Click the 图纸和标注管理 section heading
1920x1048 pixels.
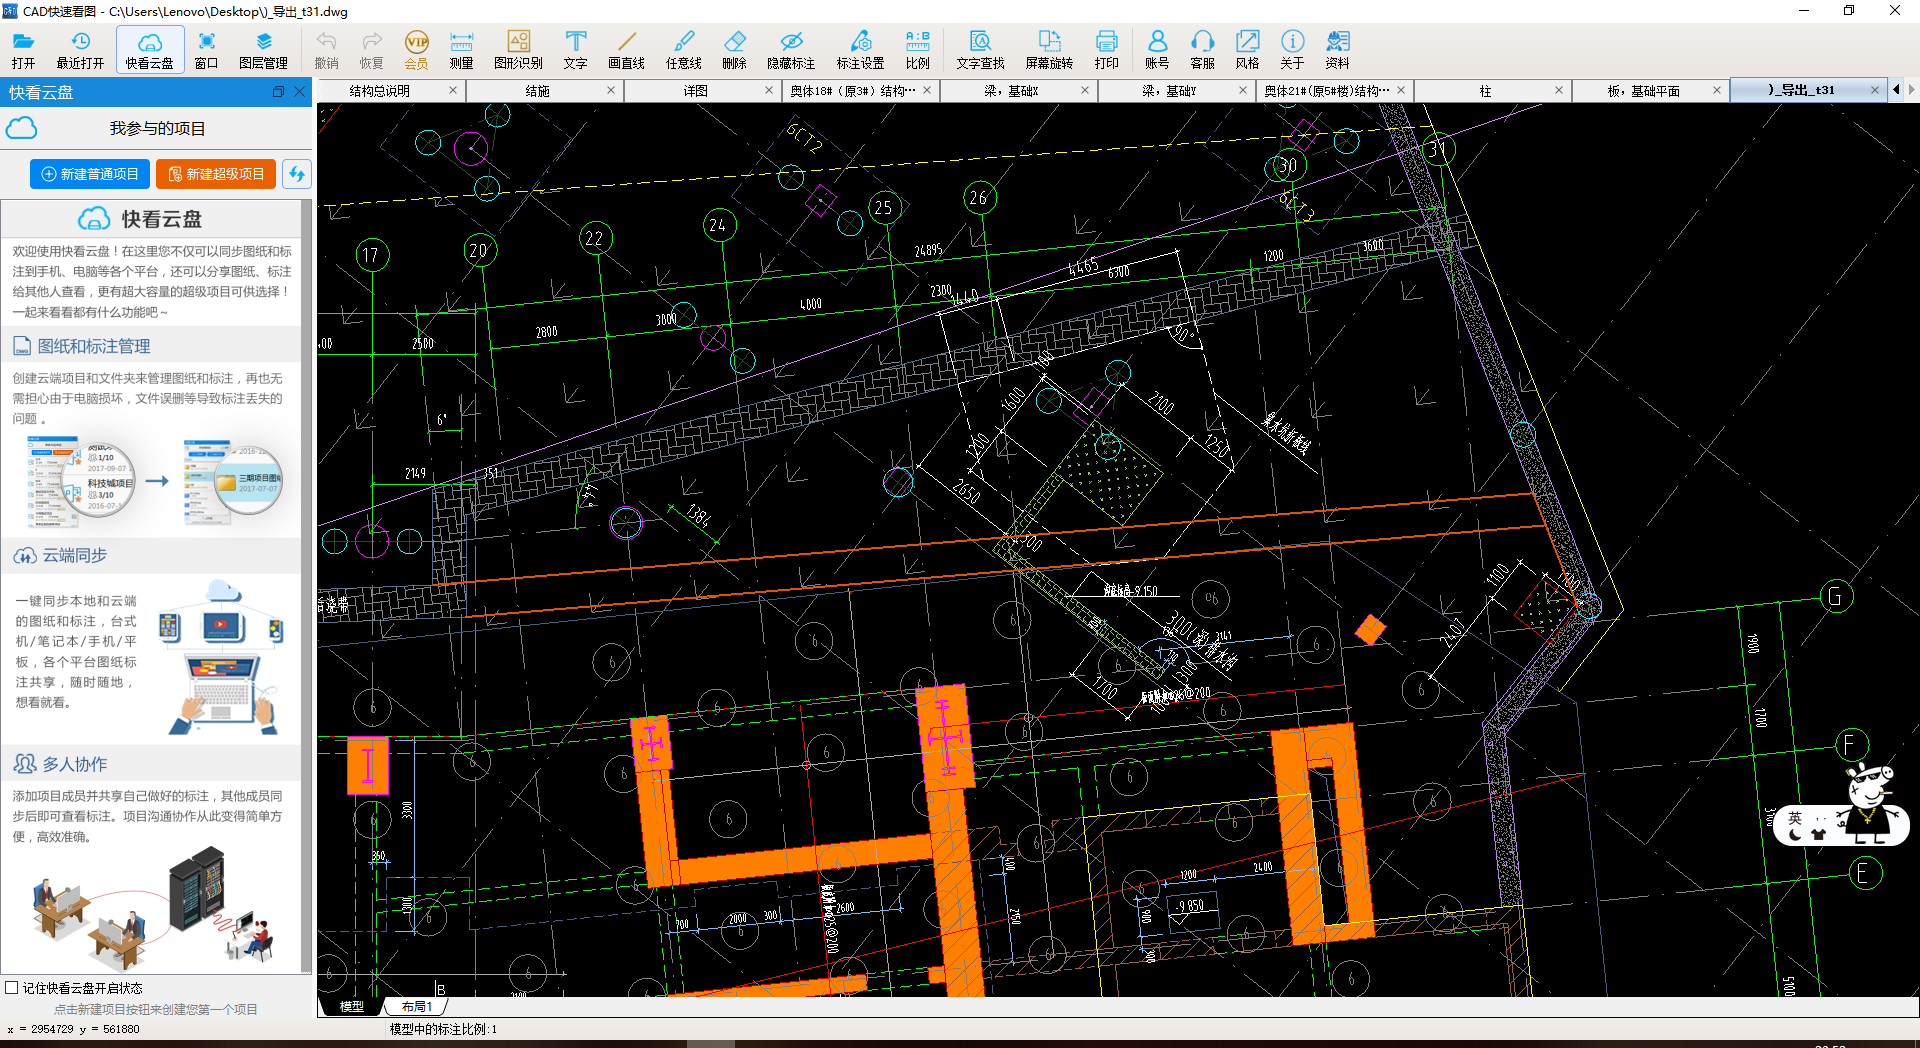point(94,346)
